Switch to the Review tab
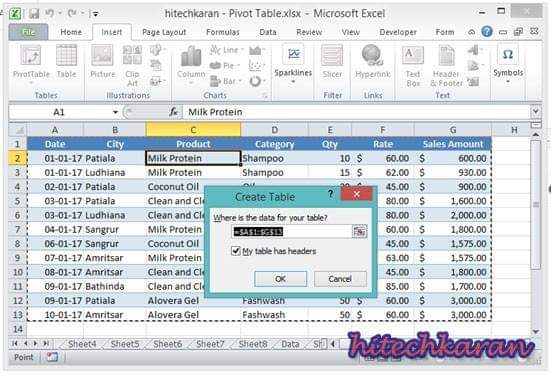The height and width of the screenshot is (375, 551). [309, 32]
